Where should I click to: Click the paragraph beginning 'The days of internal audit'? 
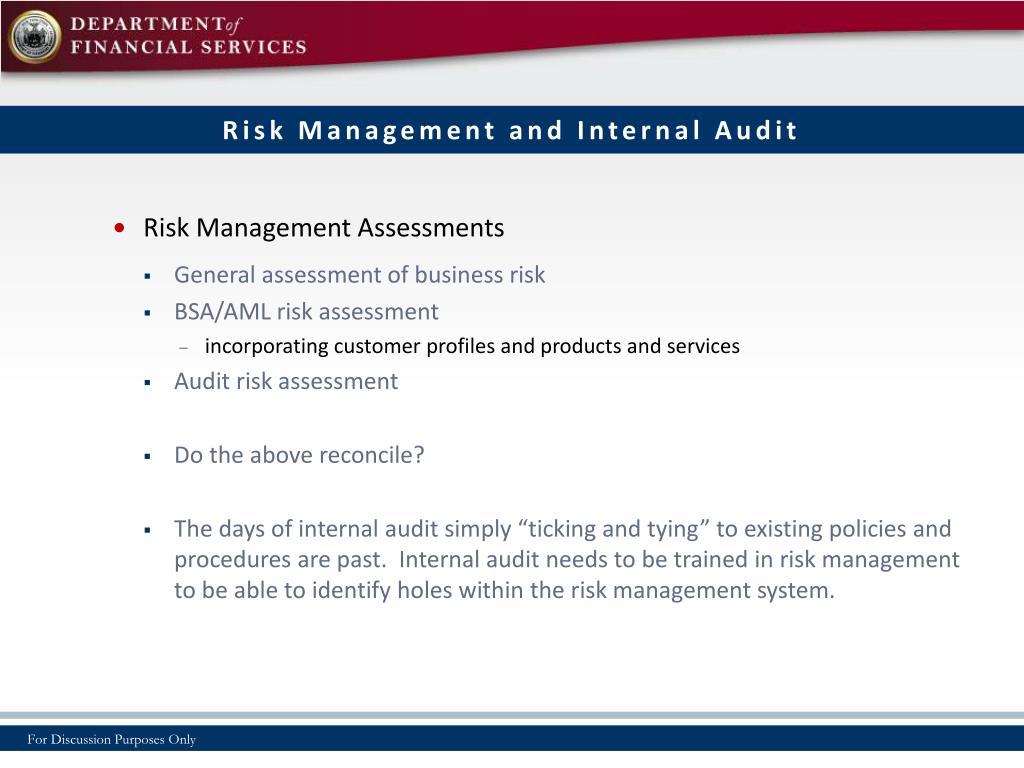[566, 559]
